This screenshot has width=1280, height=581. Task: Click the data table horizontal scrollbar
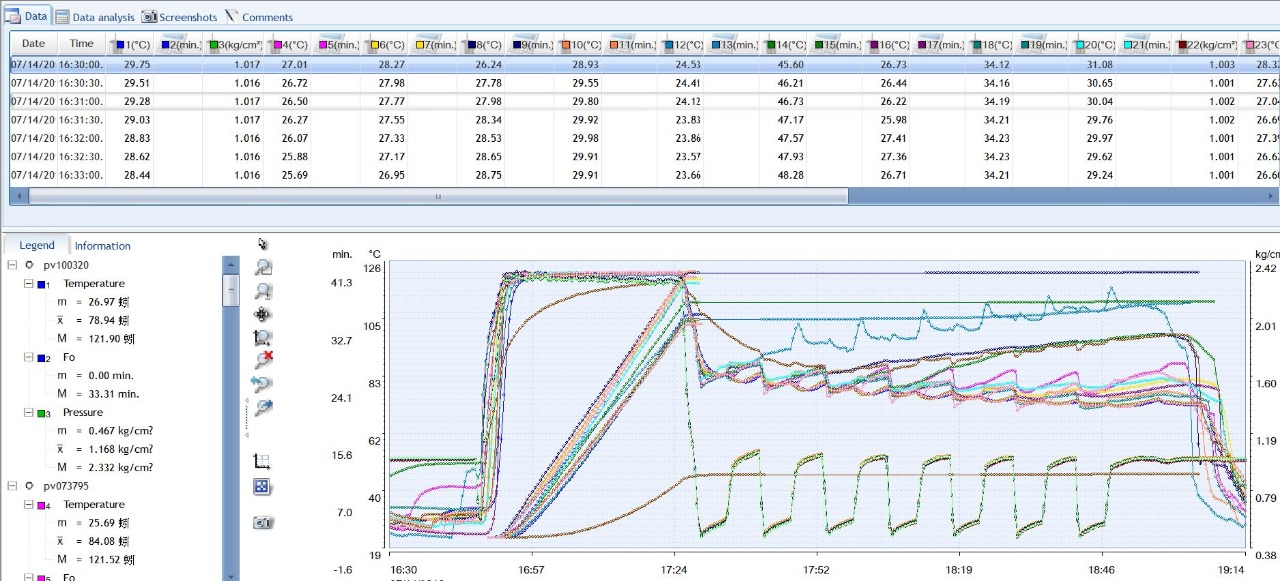(438, 197)
